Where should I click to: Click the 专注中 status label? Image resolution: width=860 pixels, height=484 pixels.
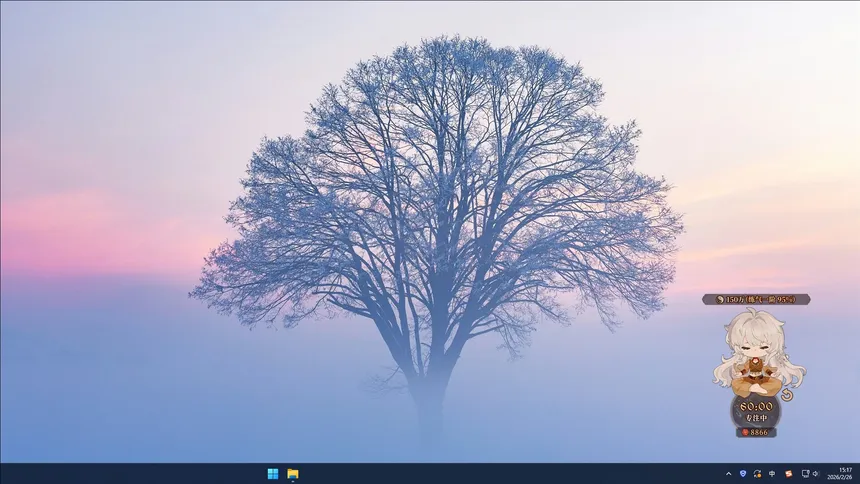click(757, 418)
